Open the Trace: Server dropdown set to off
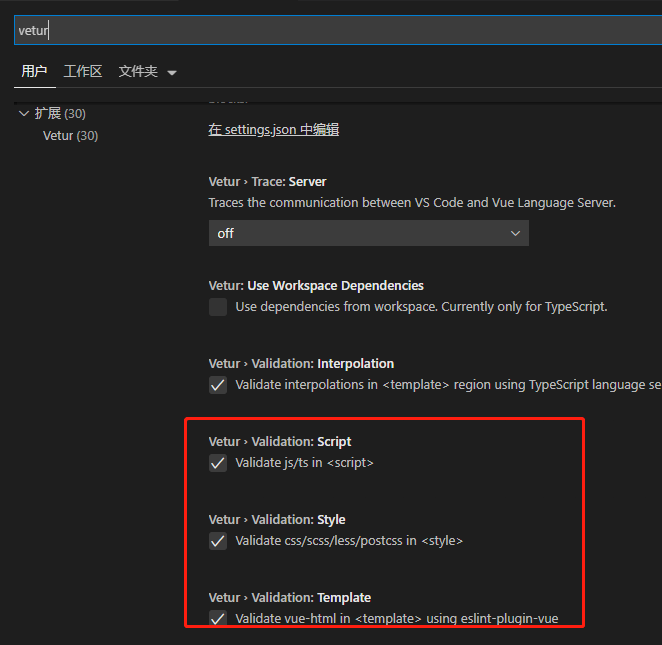This screenshot has width=662, height=645. click(369, 233)
